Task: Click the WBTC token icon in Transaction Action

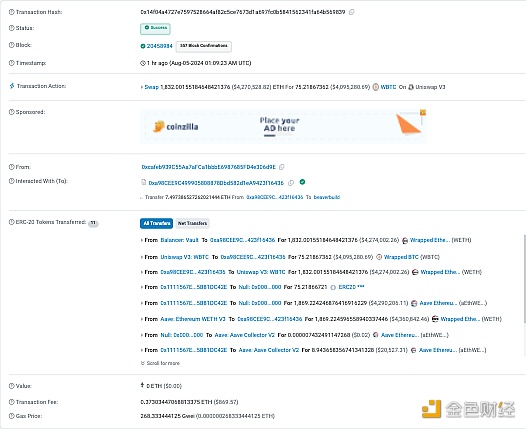Action: pyautogui.click(x=376, y=87)
